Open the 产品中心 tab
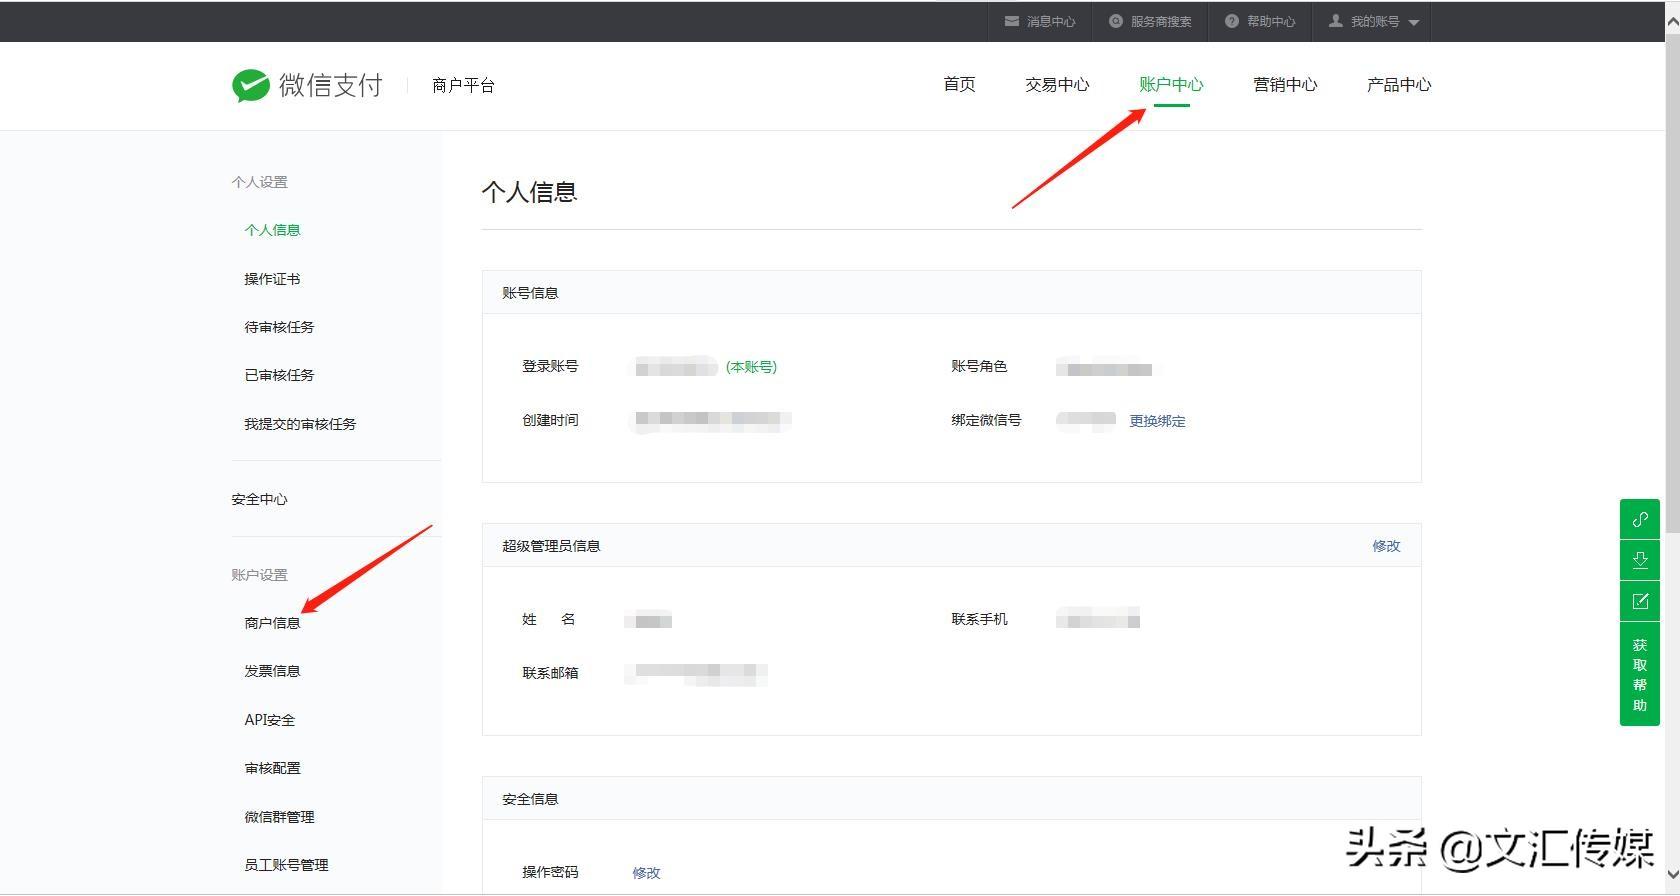Screen dimensions: 1680x896 [1399, 85]
